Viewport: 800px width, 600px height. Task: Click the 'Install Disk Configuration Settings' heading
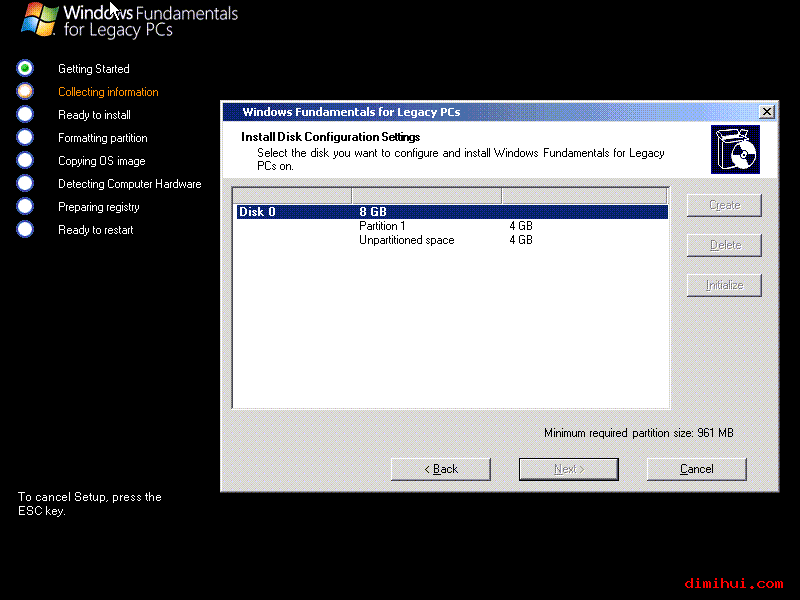(x=331, y=137)
